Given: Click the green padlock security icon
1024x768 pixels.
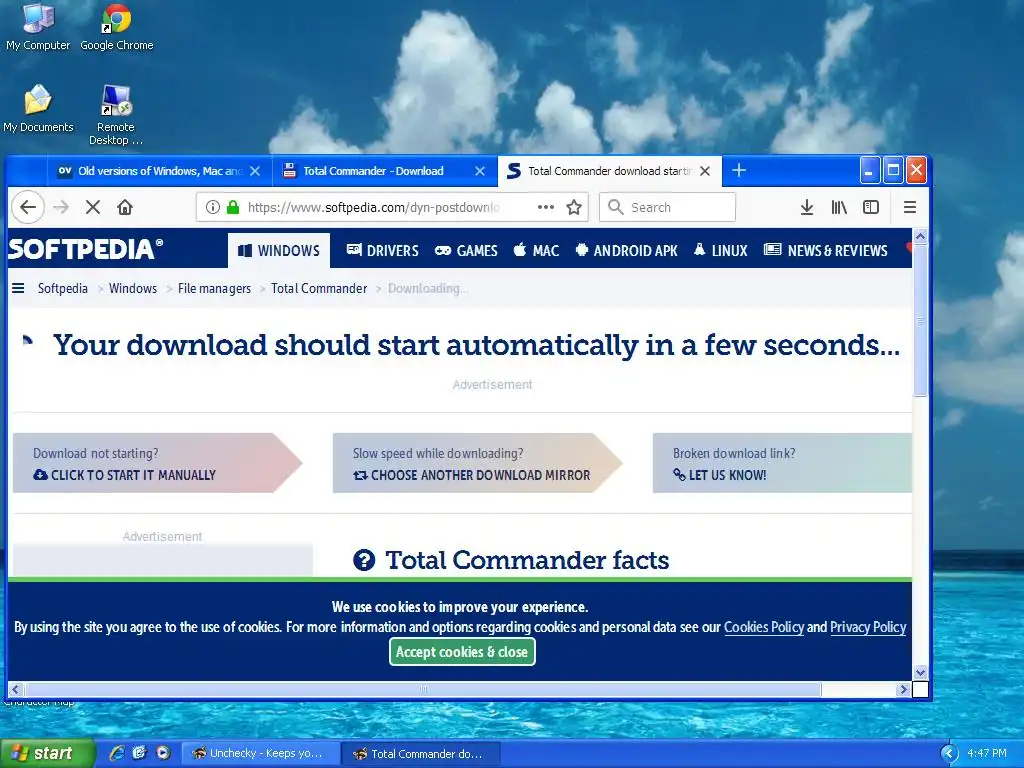Looking at the screenshot, I should pos(233,207).
